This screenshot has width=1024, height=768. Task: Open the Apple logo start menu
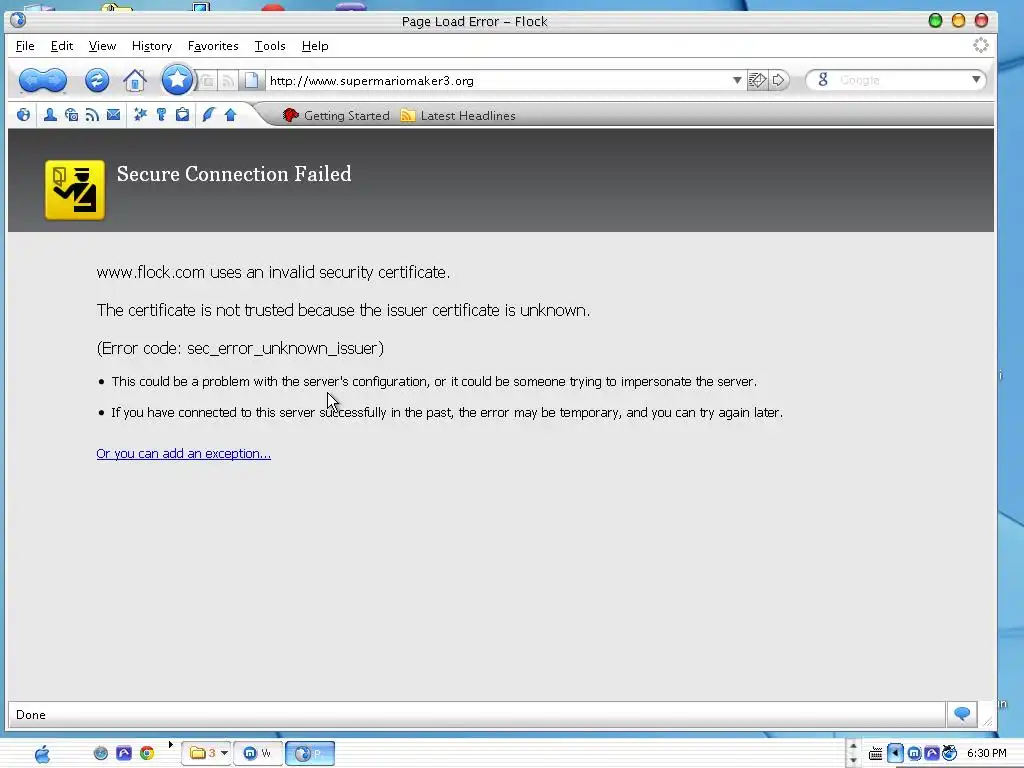42,754
